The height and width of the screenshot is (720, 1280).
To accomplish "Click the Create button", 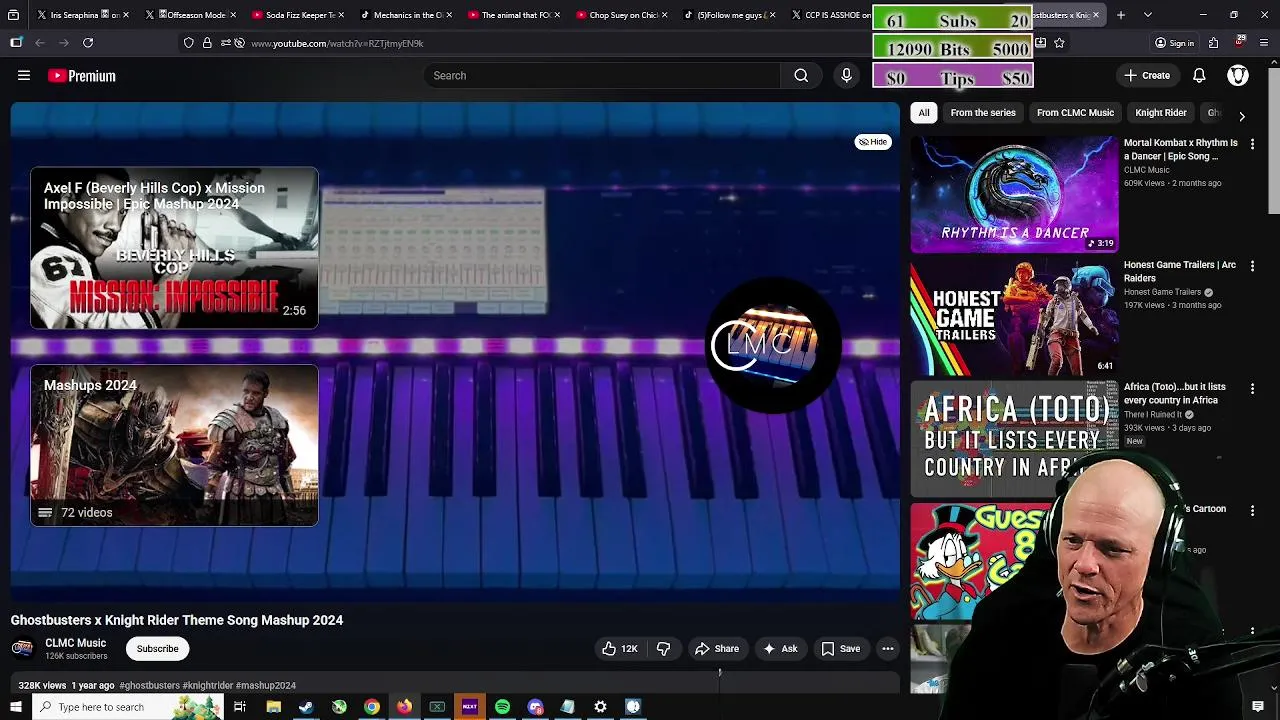I will pyautogui.click(x=1147, y=75).
